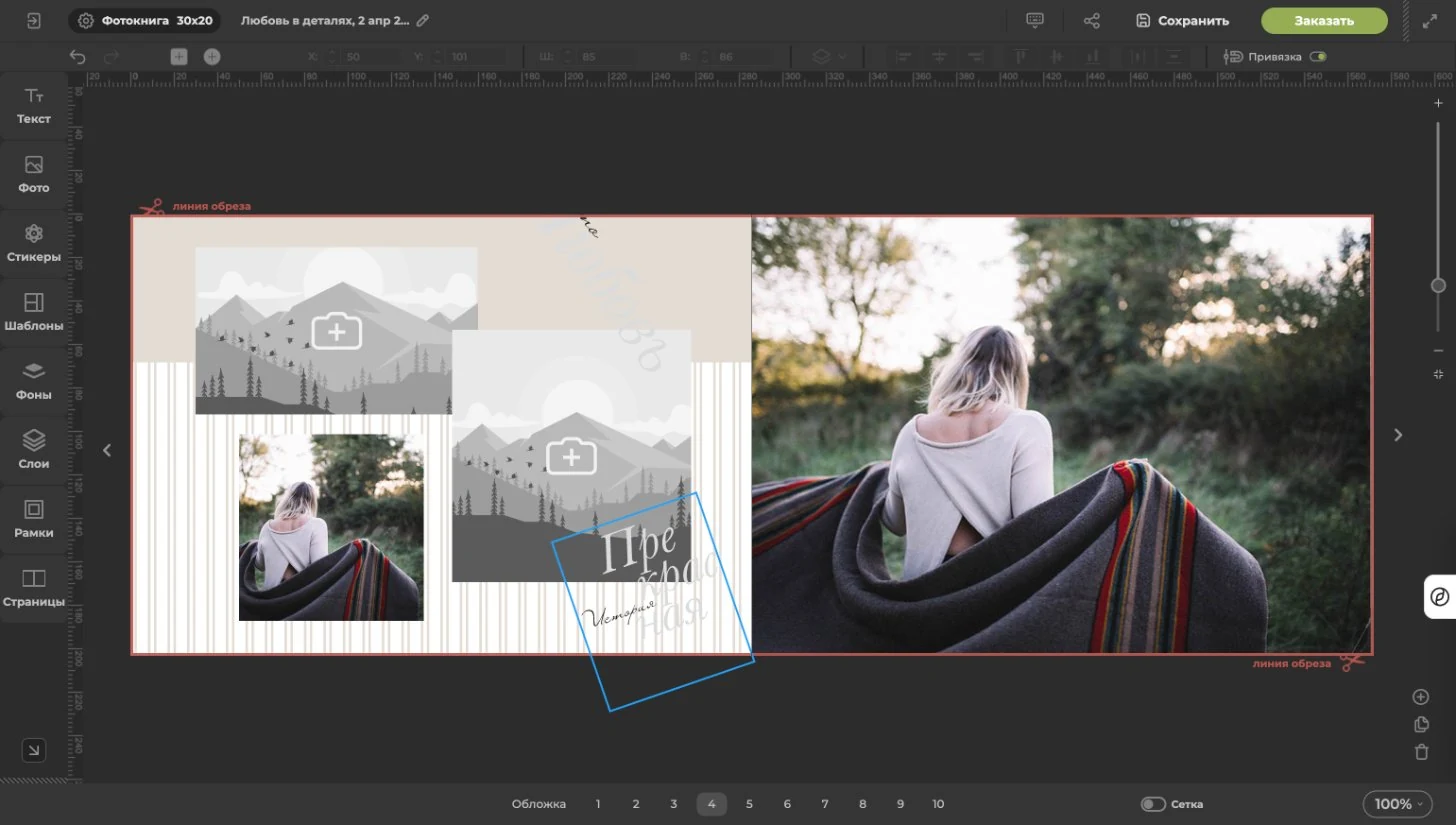
Task: Click the exit icon at top left
Action: coord(33,20)
